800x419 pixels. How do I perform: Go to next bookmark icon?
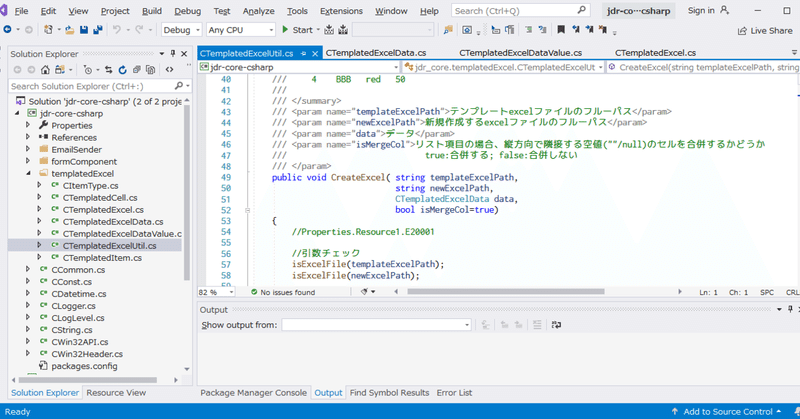pyautogui.click(x=589, y=30)
